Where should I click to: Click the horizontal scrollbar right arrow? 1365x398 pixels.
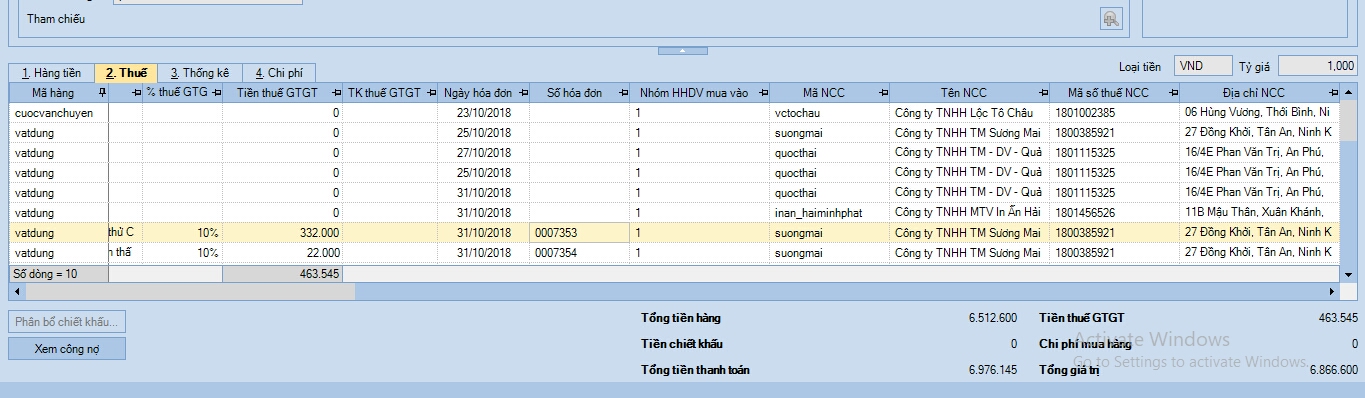(x=1332, y=291)
